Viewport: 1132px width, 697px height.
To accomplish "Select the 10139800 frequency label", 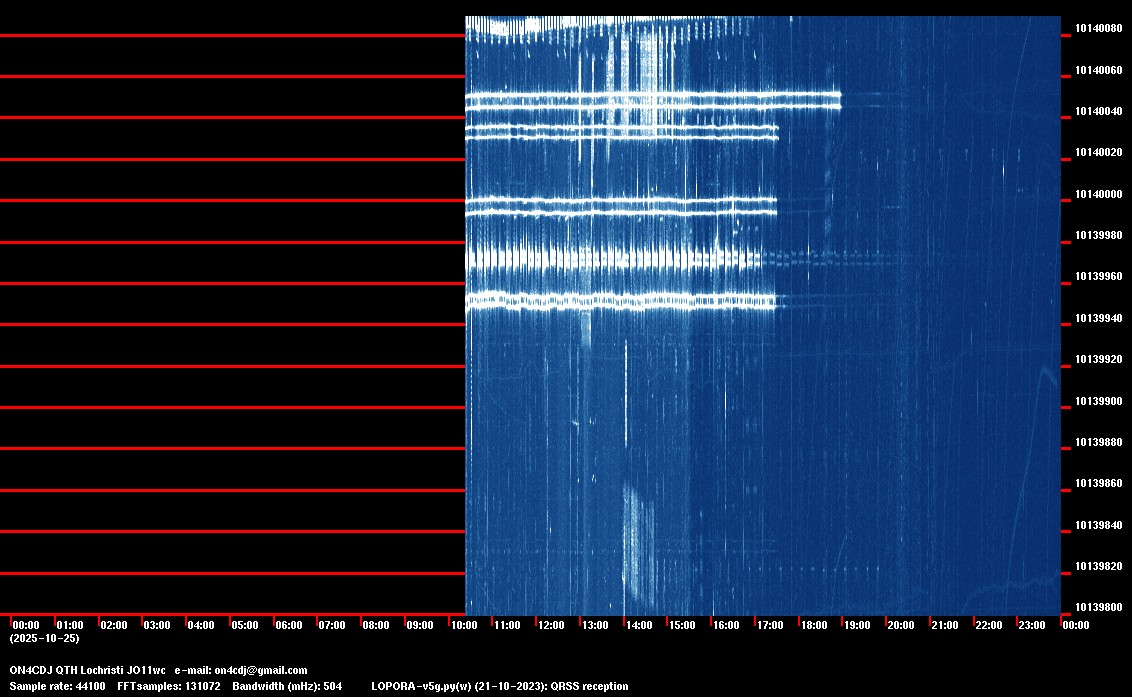I will 1099,608.
